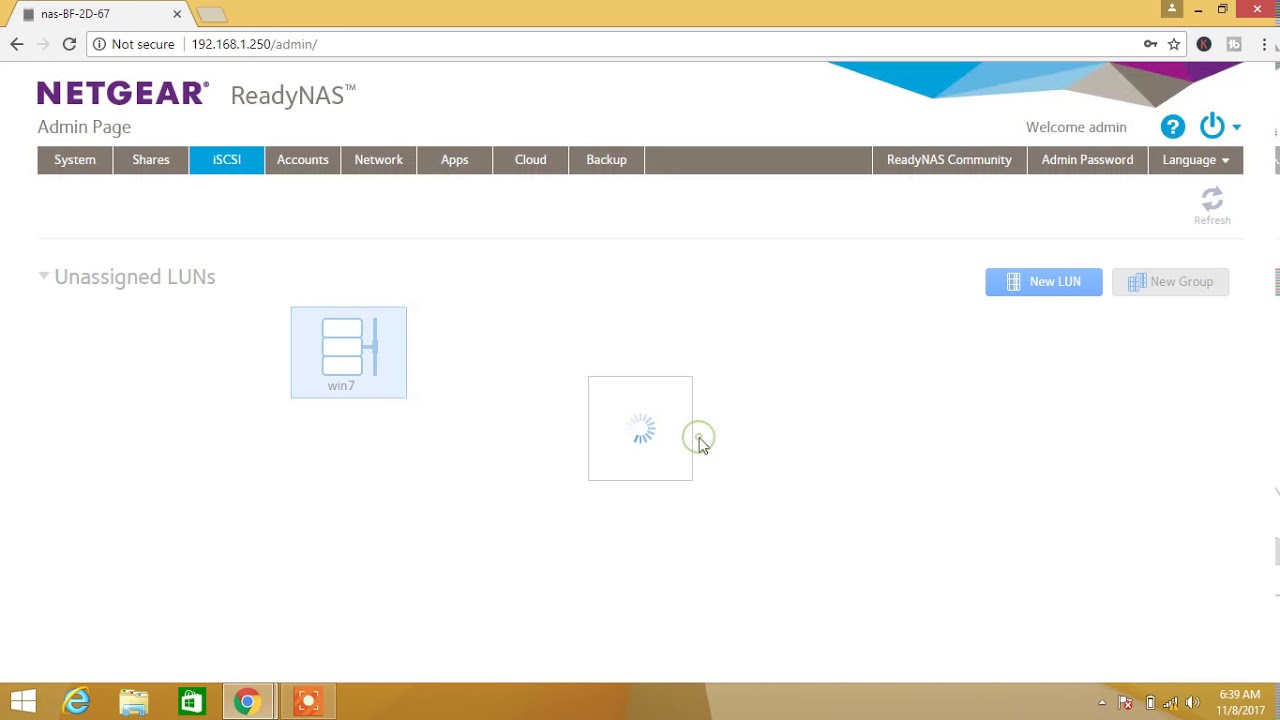This screenshot has height=720, width=1280.
Task: Open the Windows Store taskbar icon
Action: pos(191,702)
